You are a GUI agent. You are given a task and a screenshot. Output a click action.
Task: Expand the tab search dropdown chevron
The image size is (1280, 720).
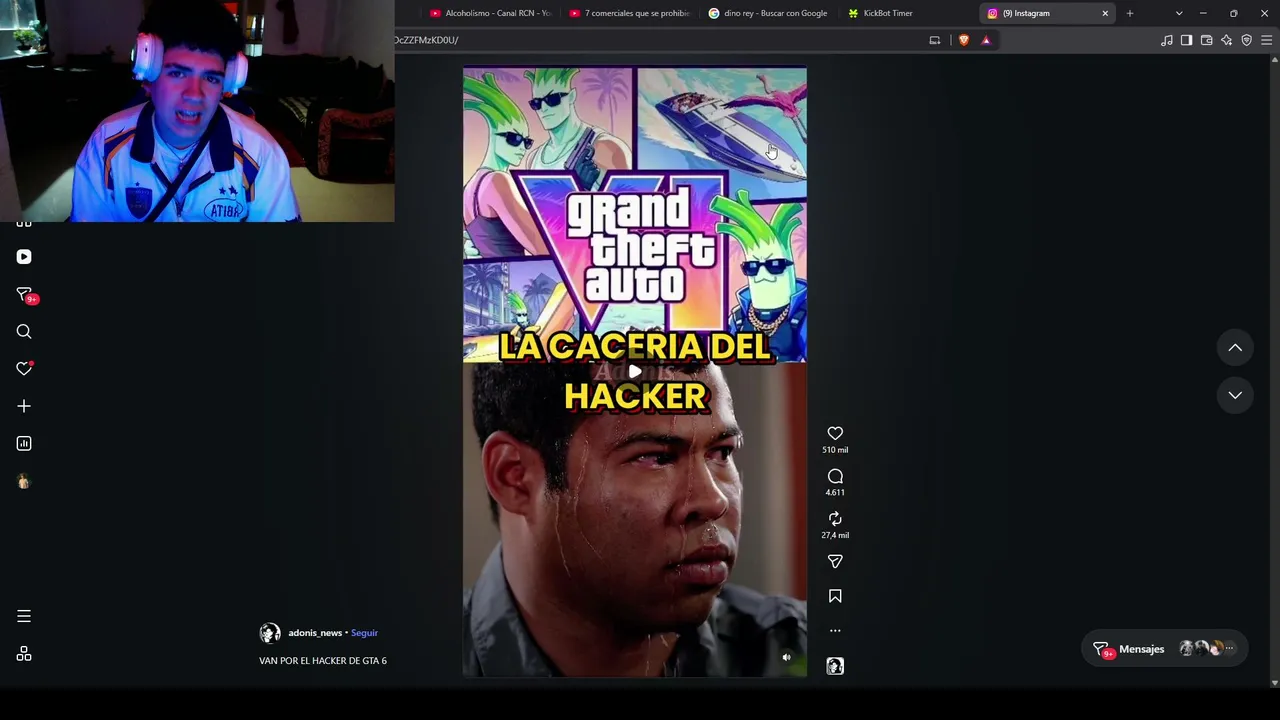click(x=1179, y=13)
